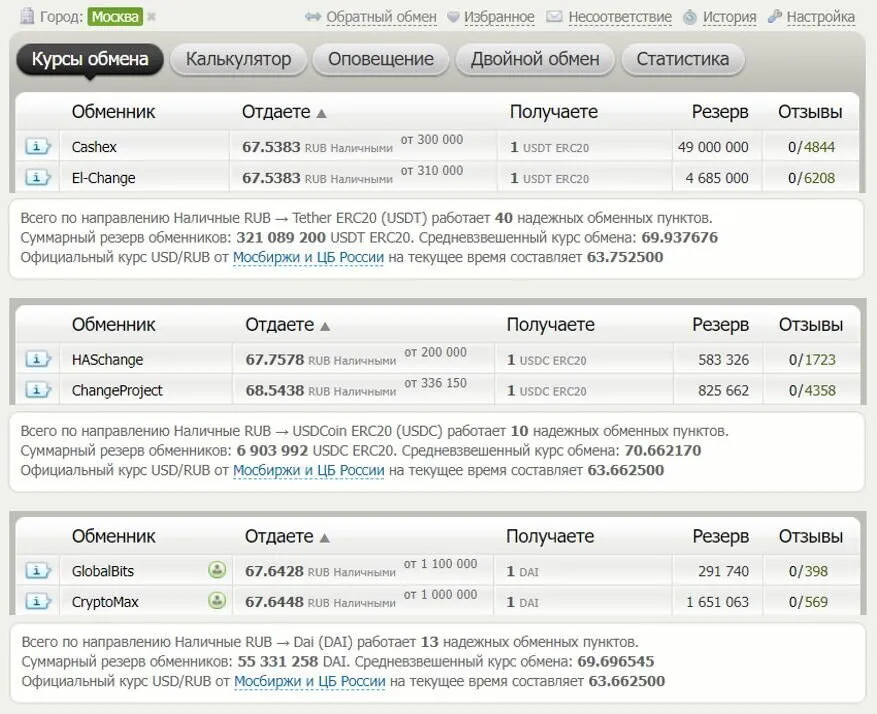Sort DAI table by Отдаете arrow
This screenshot has width=877, height=714.
coord(324,537)
